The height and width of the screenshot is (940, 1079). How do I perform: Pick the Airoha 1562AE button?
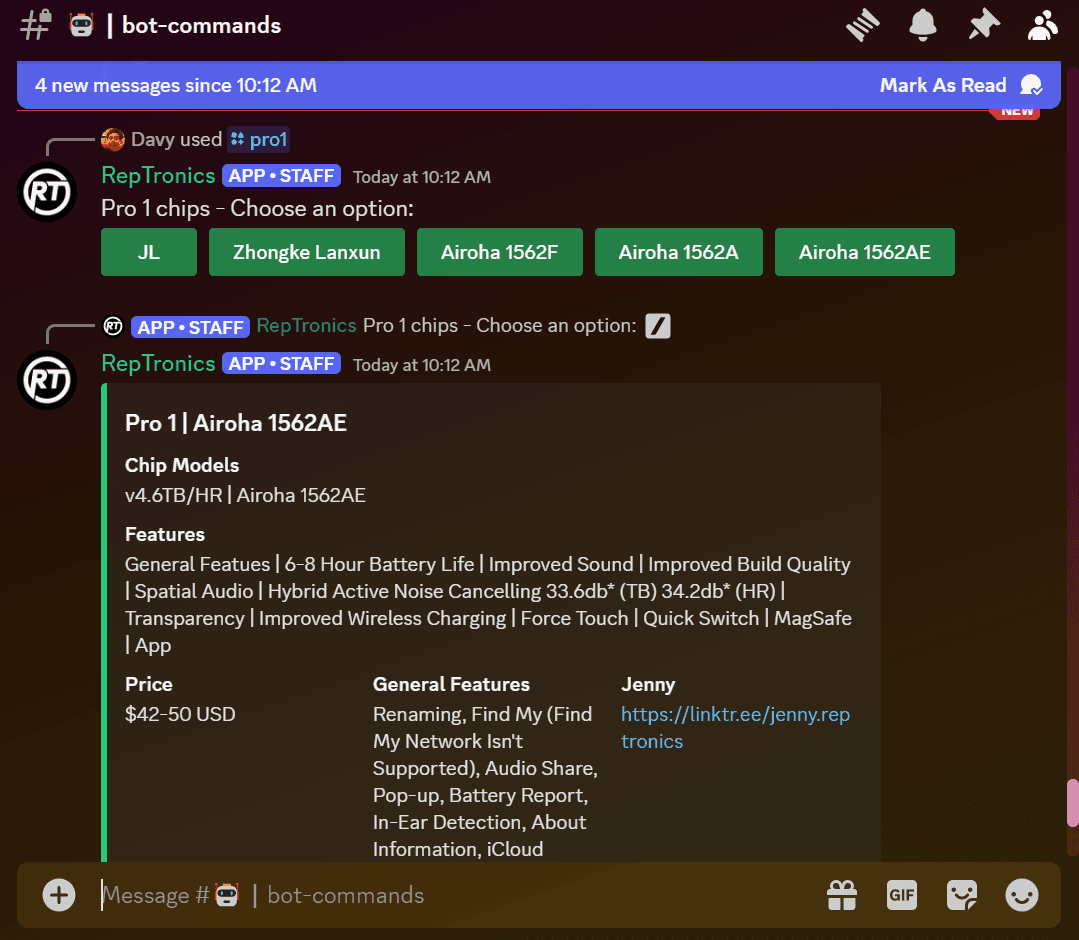[864, 252]
